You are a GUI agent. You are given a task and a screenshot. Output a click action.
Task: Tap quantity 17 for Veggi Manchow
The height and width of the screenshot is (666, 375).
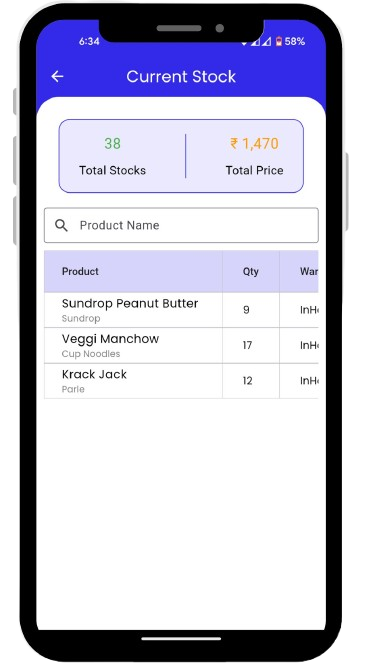(x=247, y=345)
